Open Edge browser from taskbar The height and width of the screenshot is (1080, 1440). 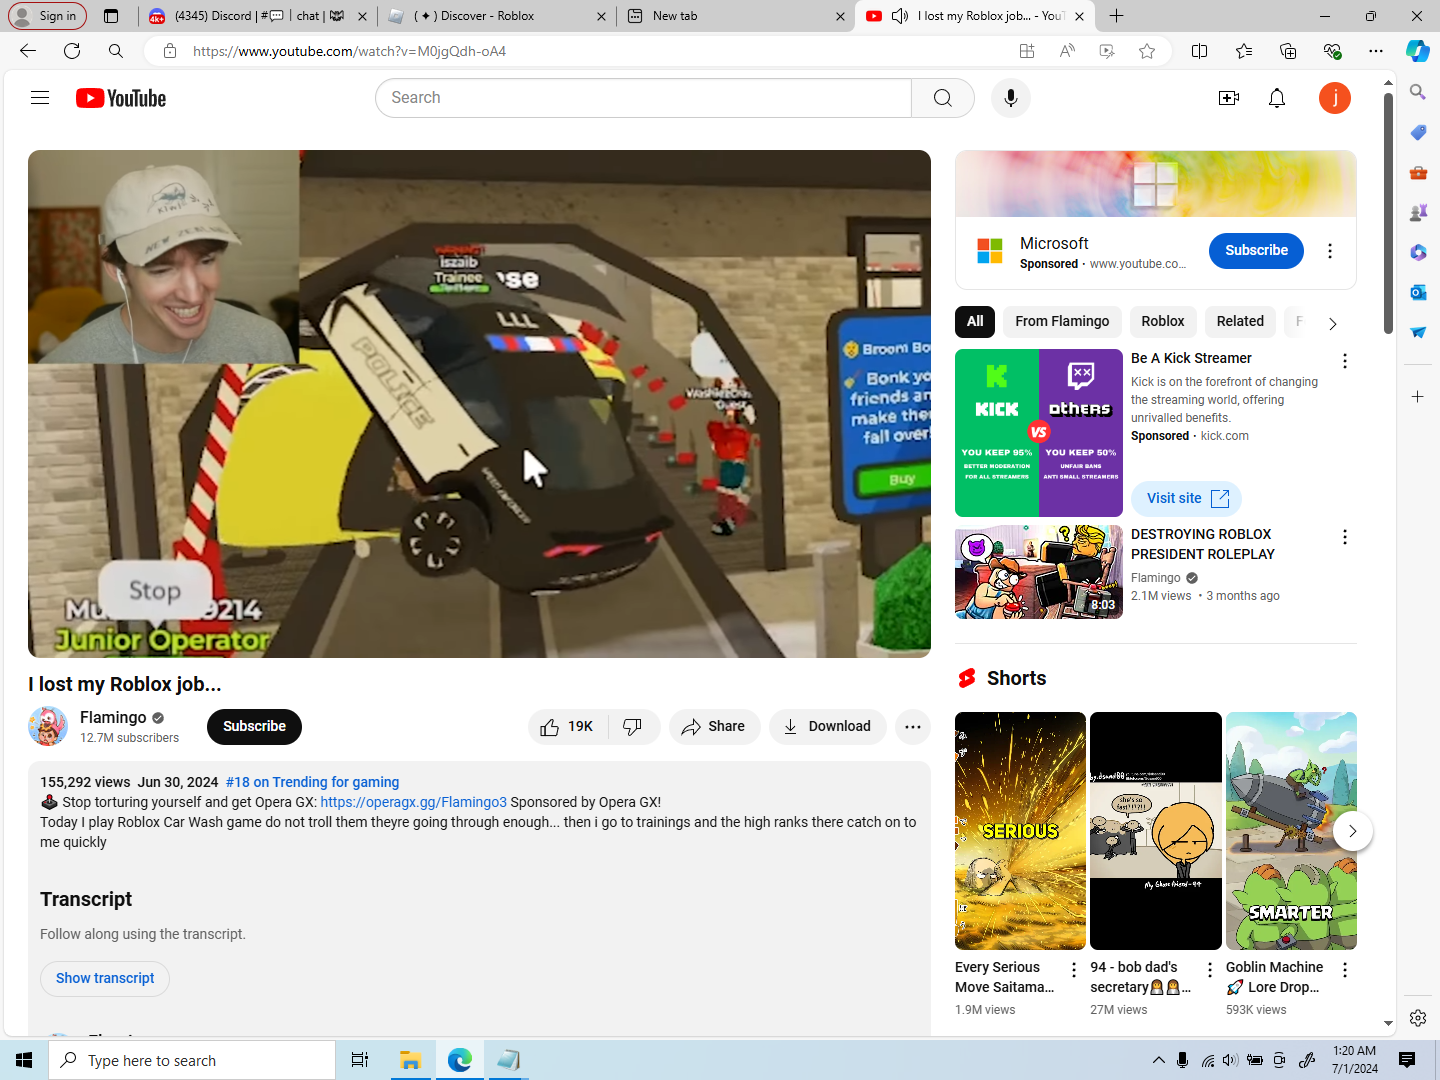tap(460, 1060)
